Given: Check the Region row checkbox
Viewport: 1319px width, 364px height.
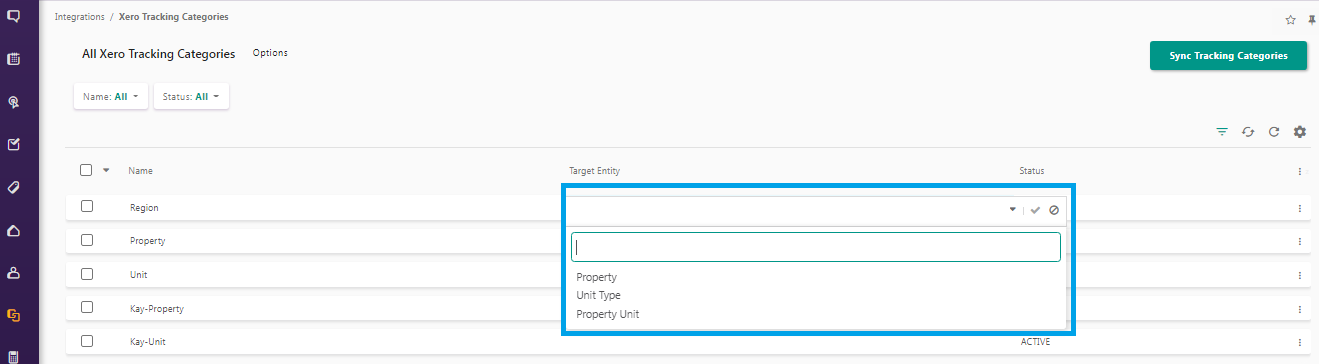Looking at the screenshot, I should pyautogui.click(x=87, y=206).
